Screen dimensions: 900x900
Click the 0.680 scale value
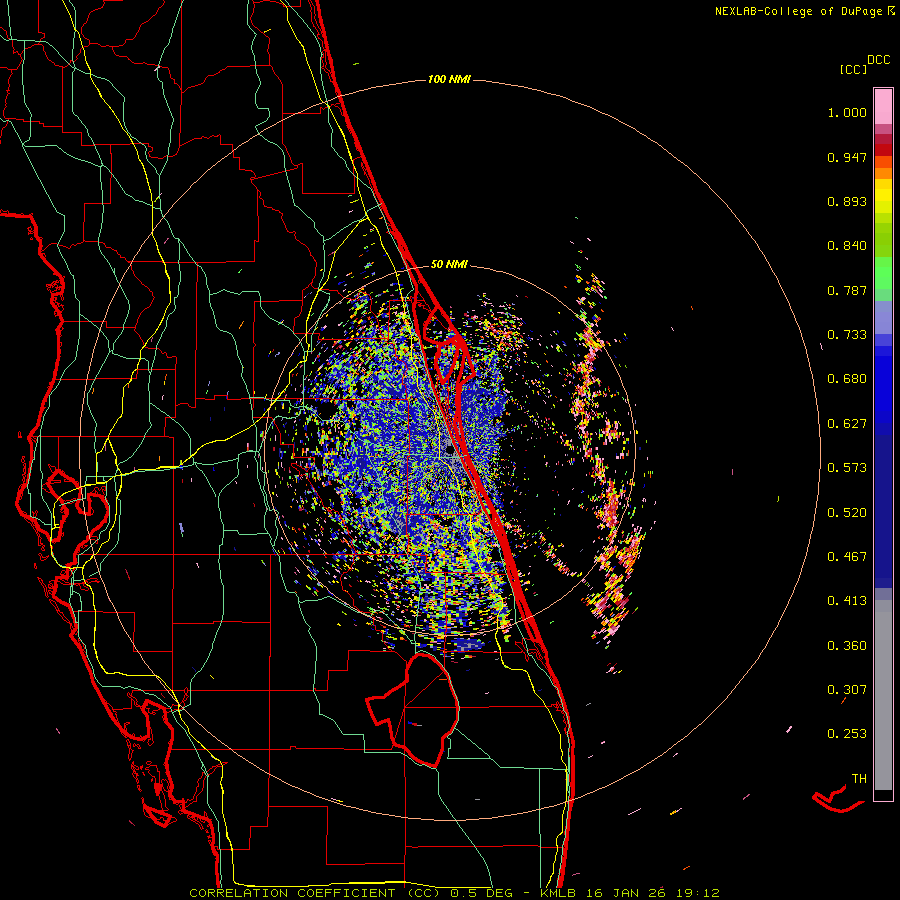(x=847, y=379)
